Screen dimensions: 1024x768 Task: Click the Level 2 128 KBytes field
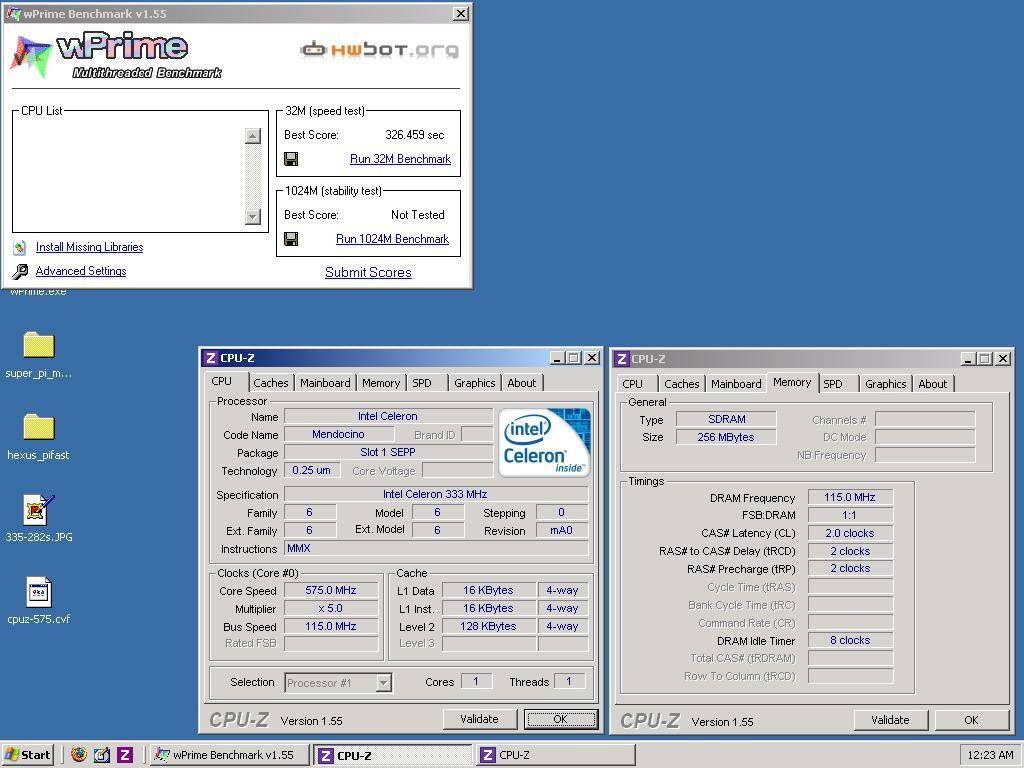(x=488, y=626)
